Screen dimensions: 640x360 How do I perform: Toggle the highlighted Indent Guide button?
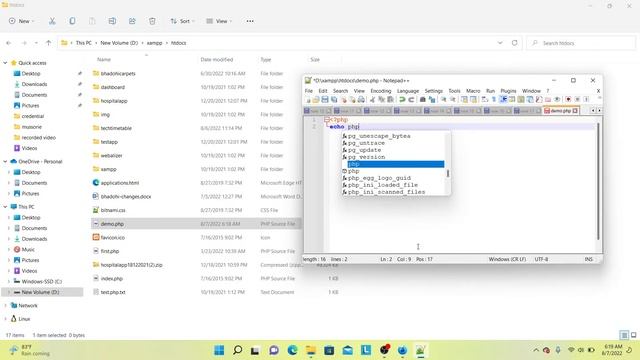[x=503, y=99]
